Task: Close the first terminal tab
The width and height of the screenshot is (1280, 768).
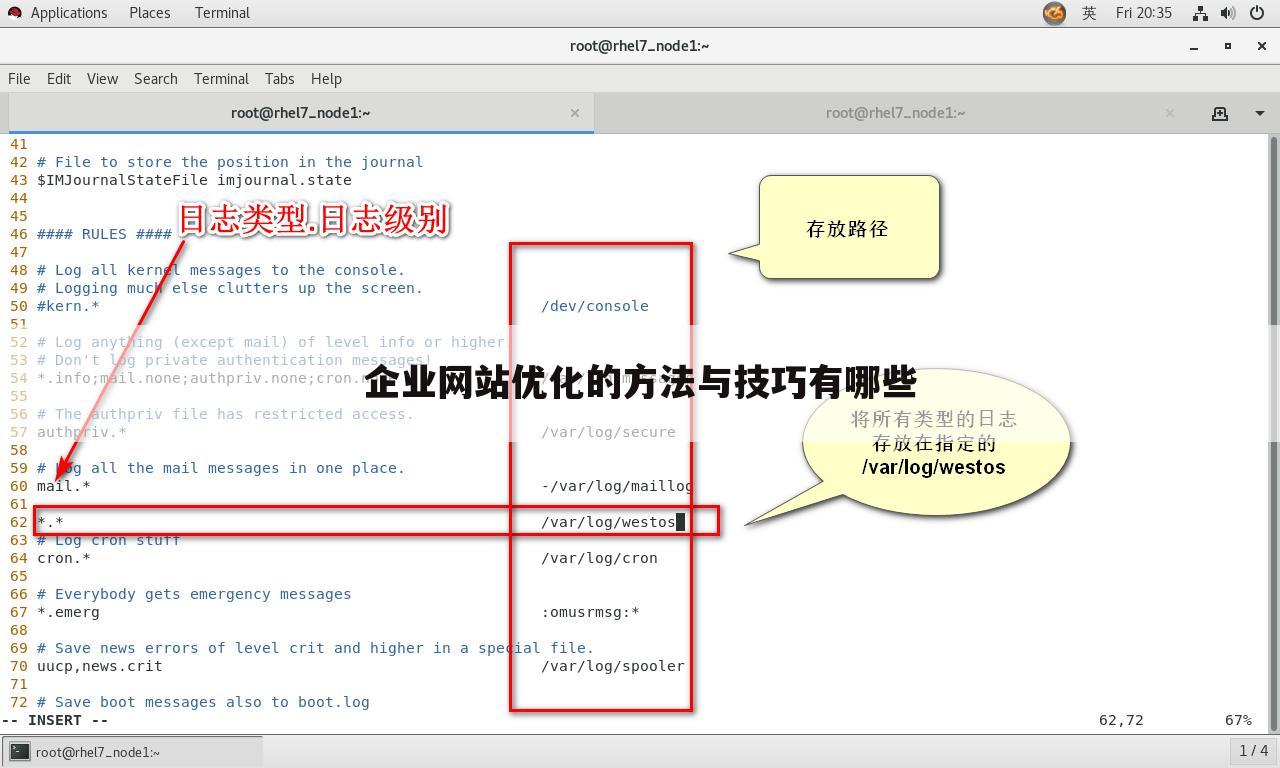Action: [575, 113]
